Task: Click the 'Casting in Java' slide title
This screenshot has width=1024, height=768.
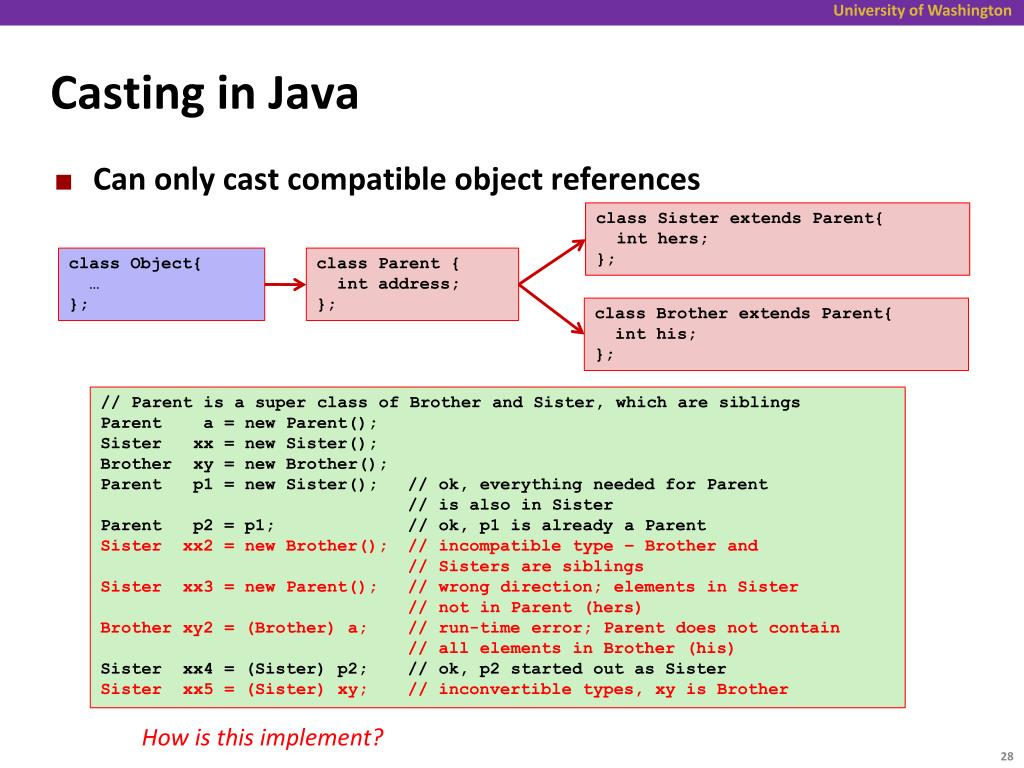Action: (x=204, y=93)
